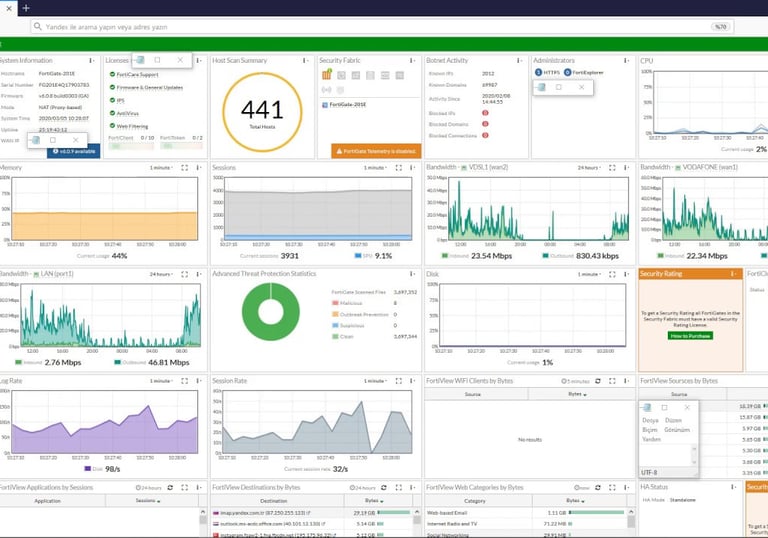Screen dimensions: 768x538
Task: Click the blue 'v6.0.9 available' firmware button
Action: click(x=73, y=151)
